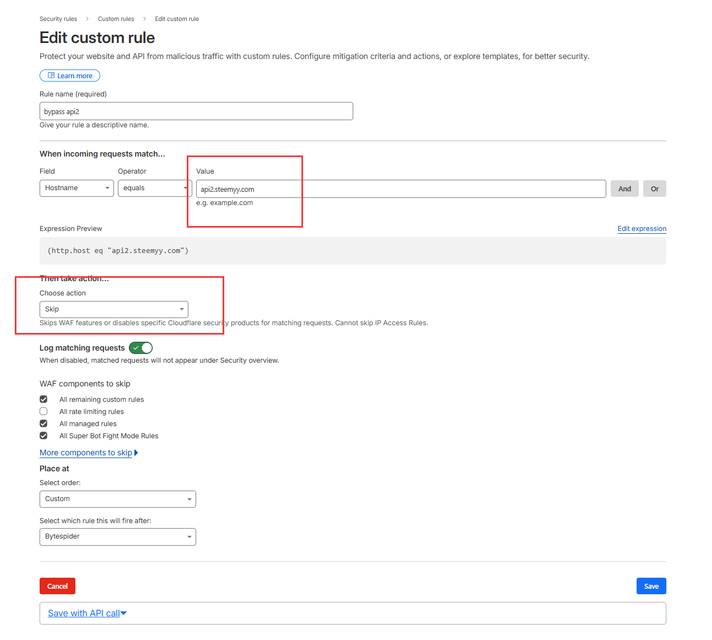Screen dimensions: 712x640
Task: Open the Bytespider rule order dropdown
Action: tap(118, 537)
